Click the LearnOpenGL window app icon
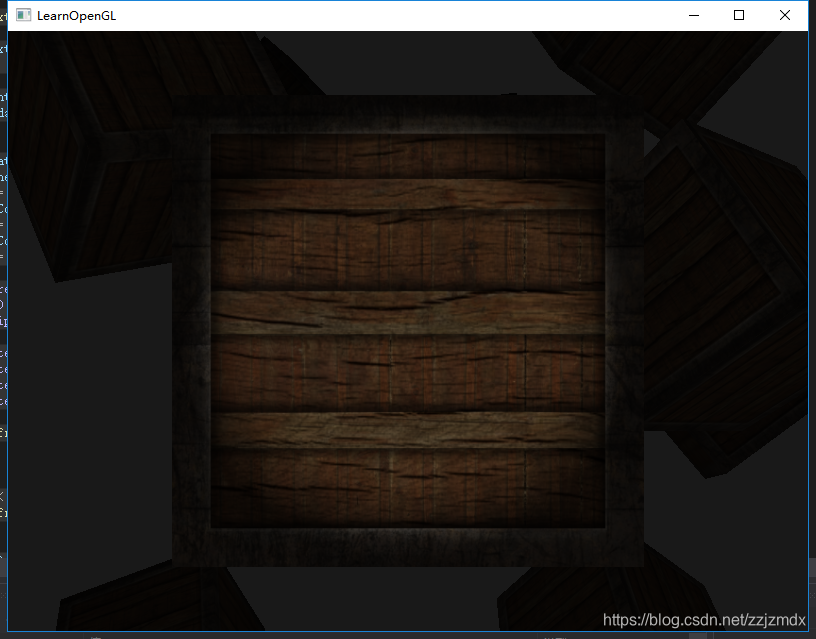Screen dimensions: 816x639 coord(23,15)
